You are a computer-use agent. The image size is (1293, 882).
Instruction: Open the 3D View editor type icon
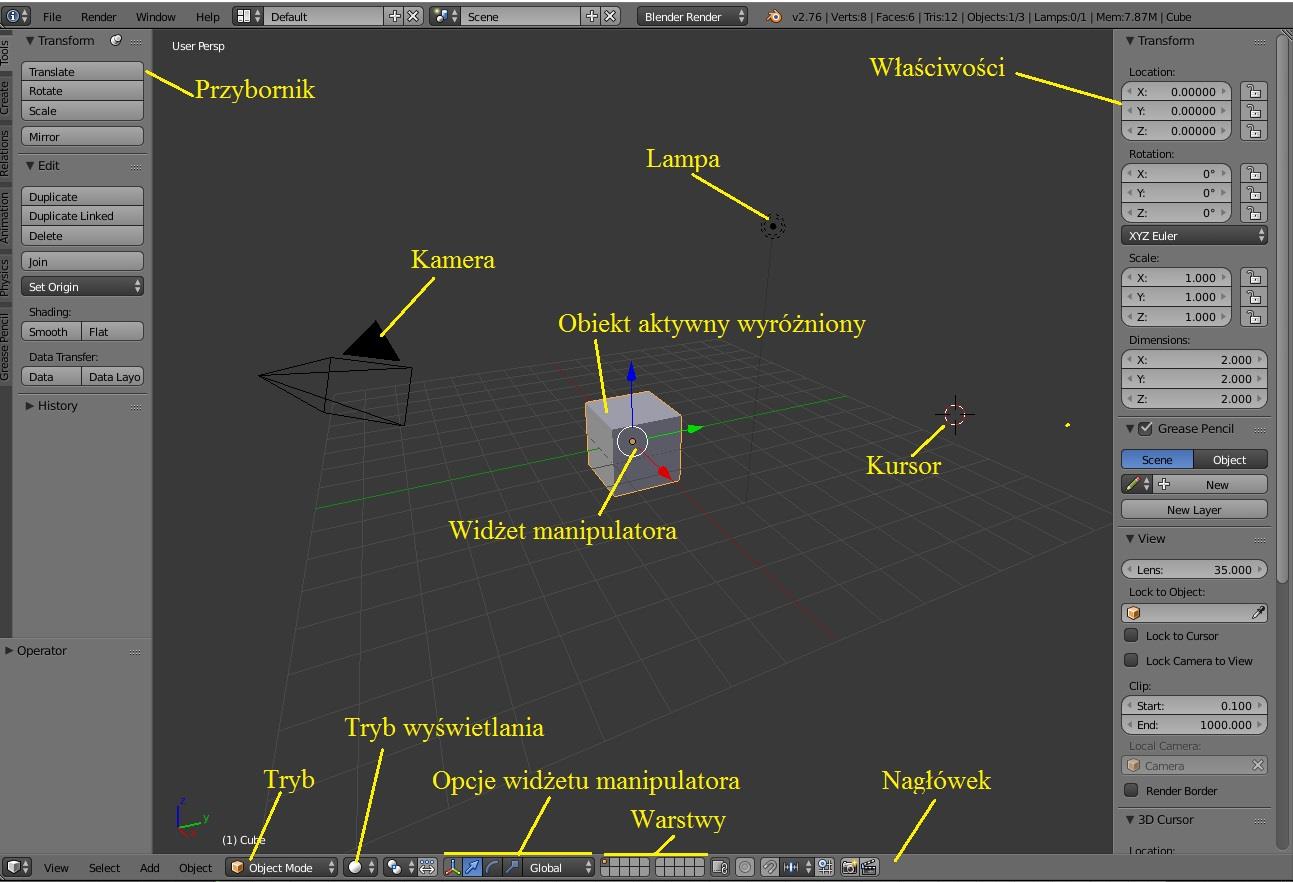pos(17,867)
